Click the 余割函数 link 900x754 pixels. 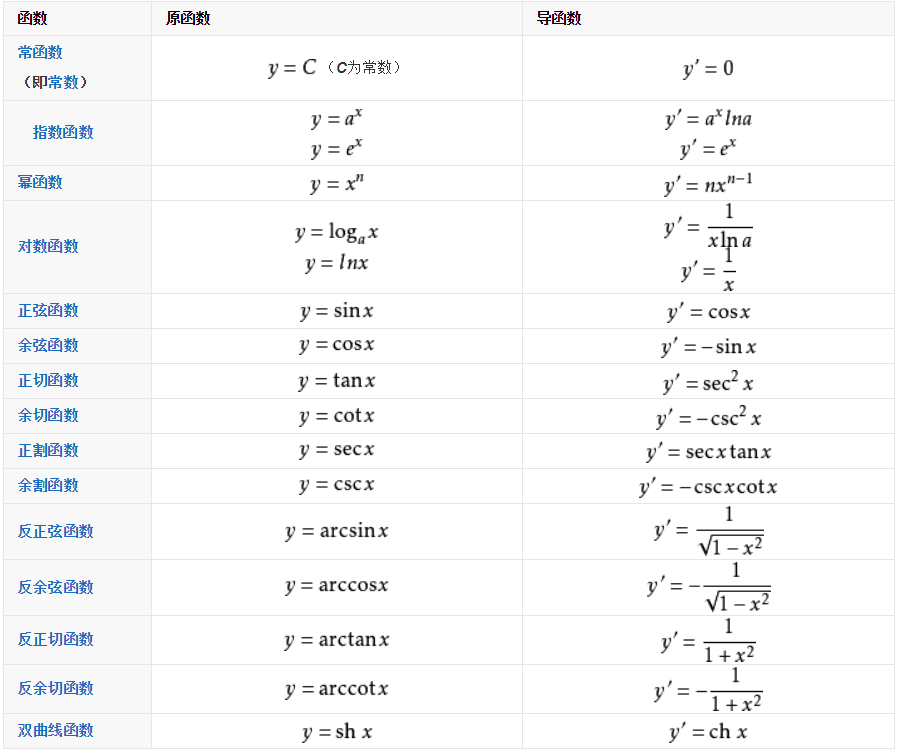click(48, 485)
